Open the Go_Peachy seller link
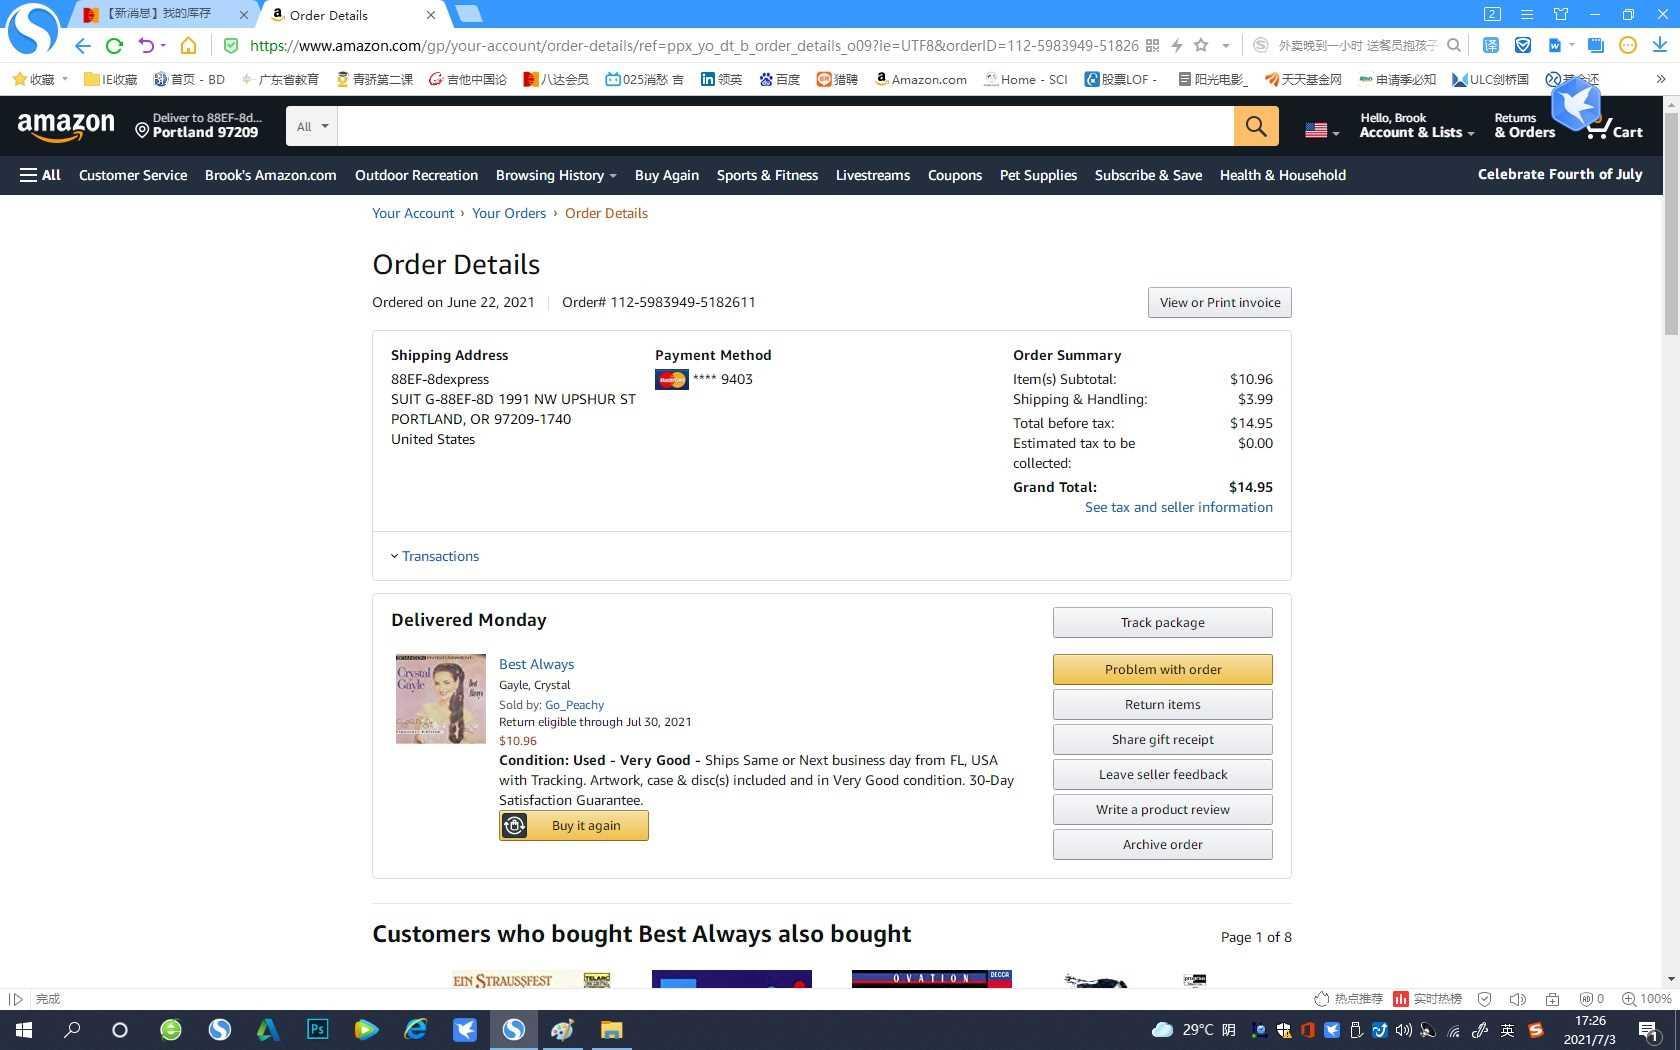The image size is (1680, 1050). point(574,705)
